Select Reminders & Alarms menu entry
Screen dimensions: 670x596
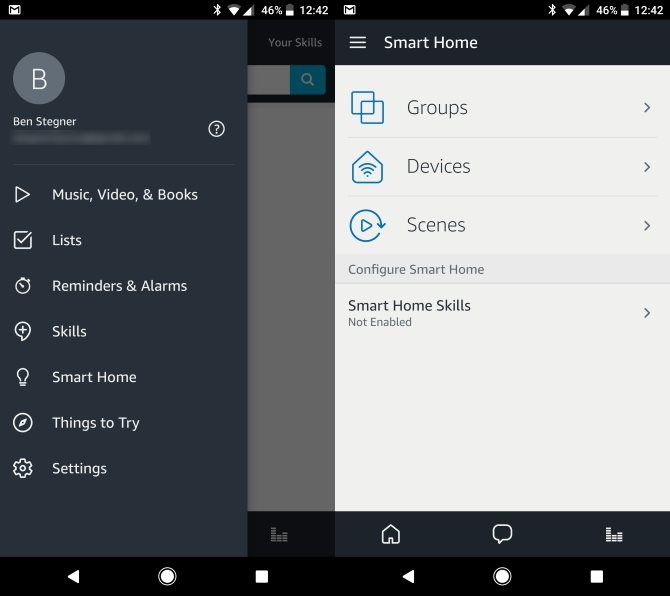[123, 285]
